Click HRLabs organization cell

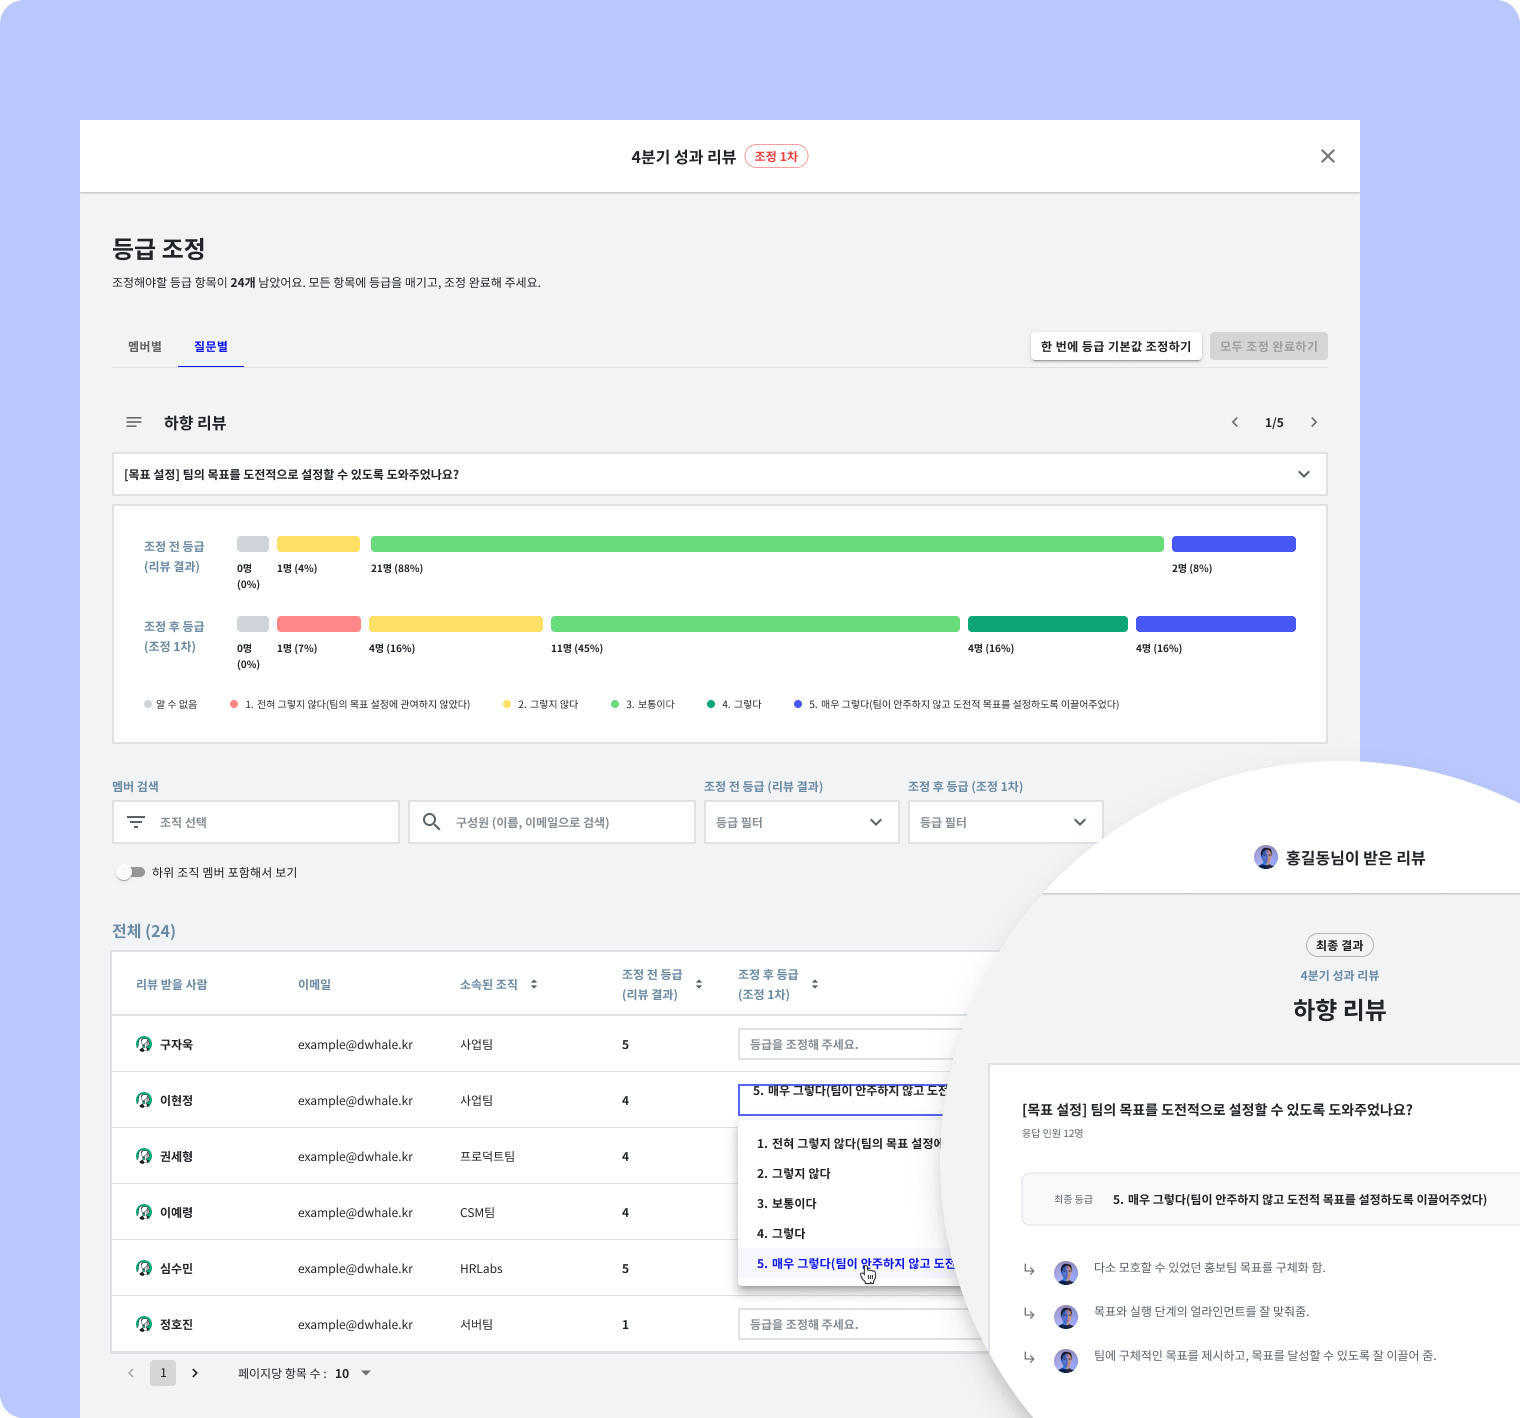[x=481, y=1268]
